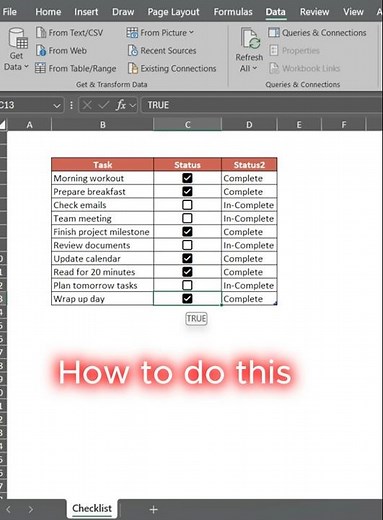Uncheck Prepare breakfast status checkbox
383x520 pixels.
(187, 191)
